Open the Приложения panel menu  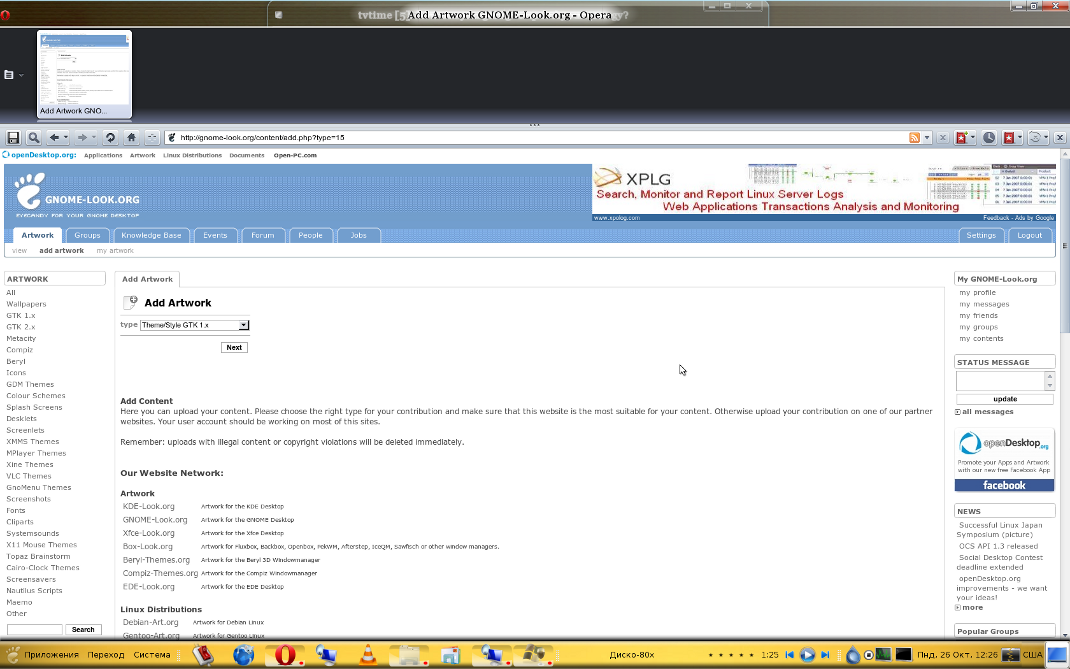(x=51, y=655)
